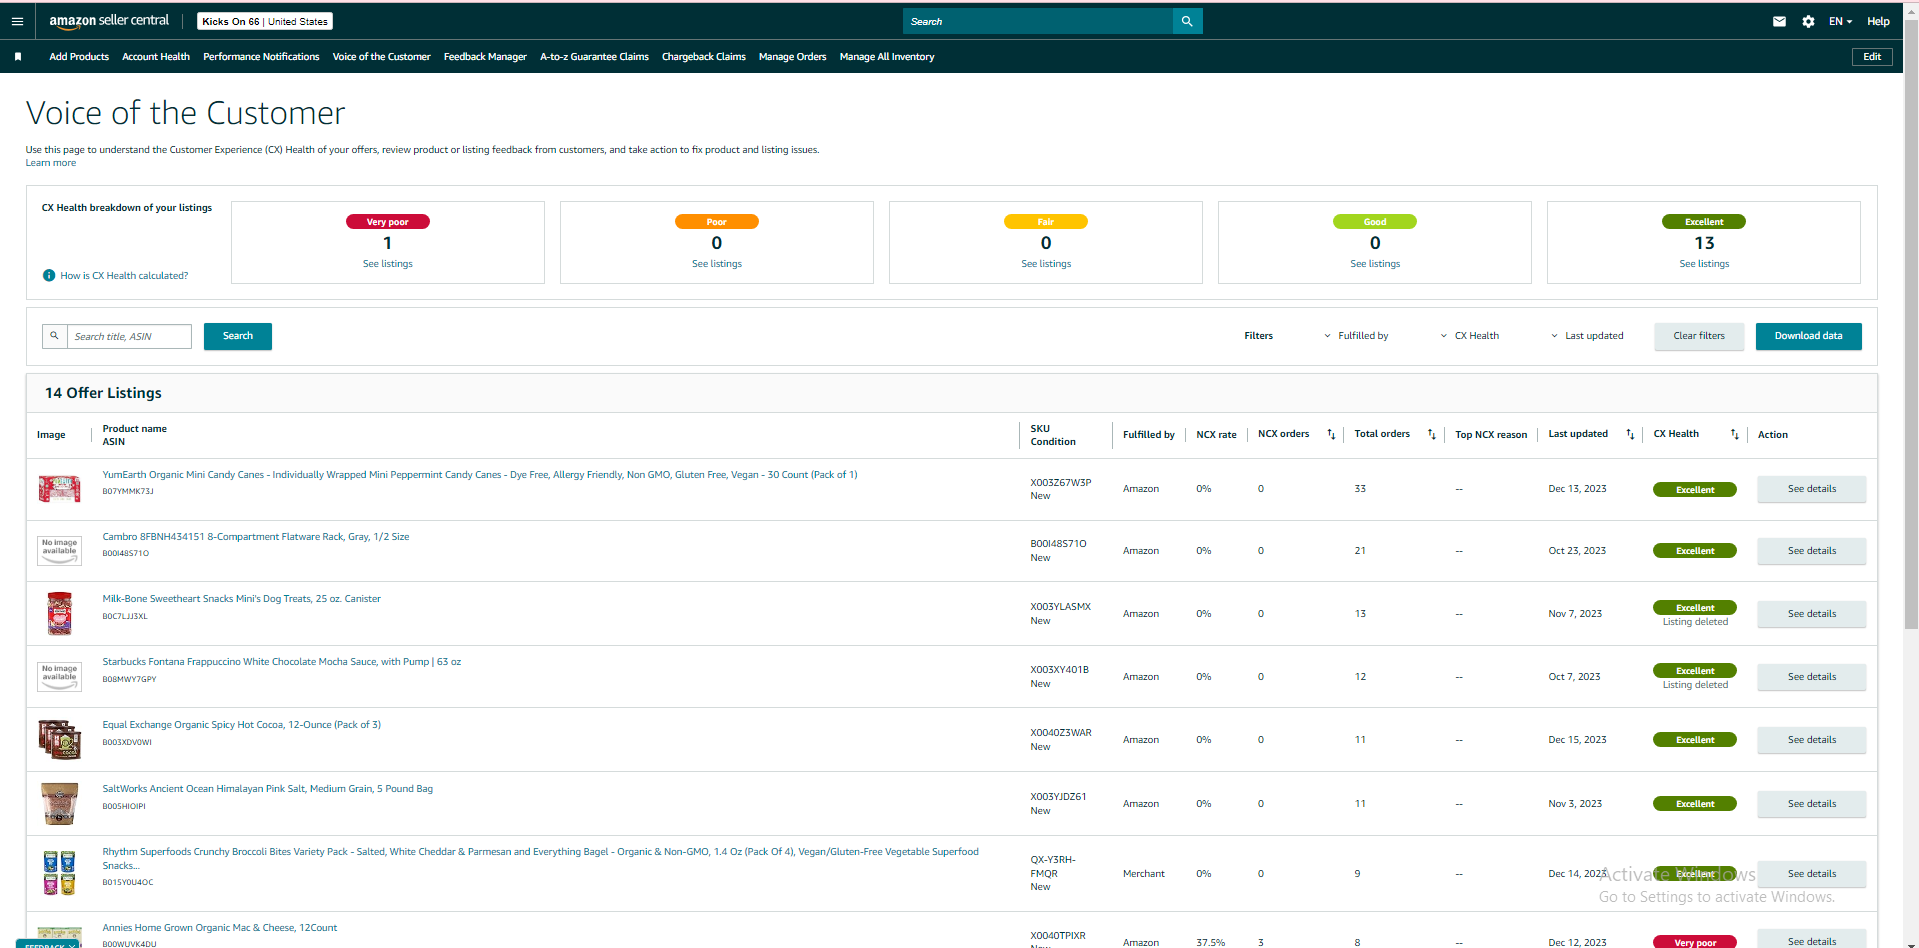Open Account Health menu item

click(x=156, y=57)
